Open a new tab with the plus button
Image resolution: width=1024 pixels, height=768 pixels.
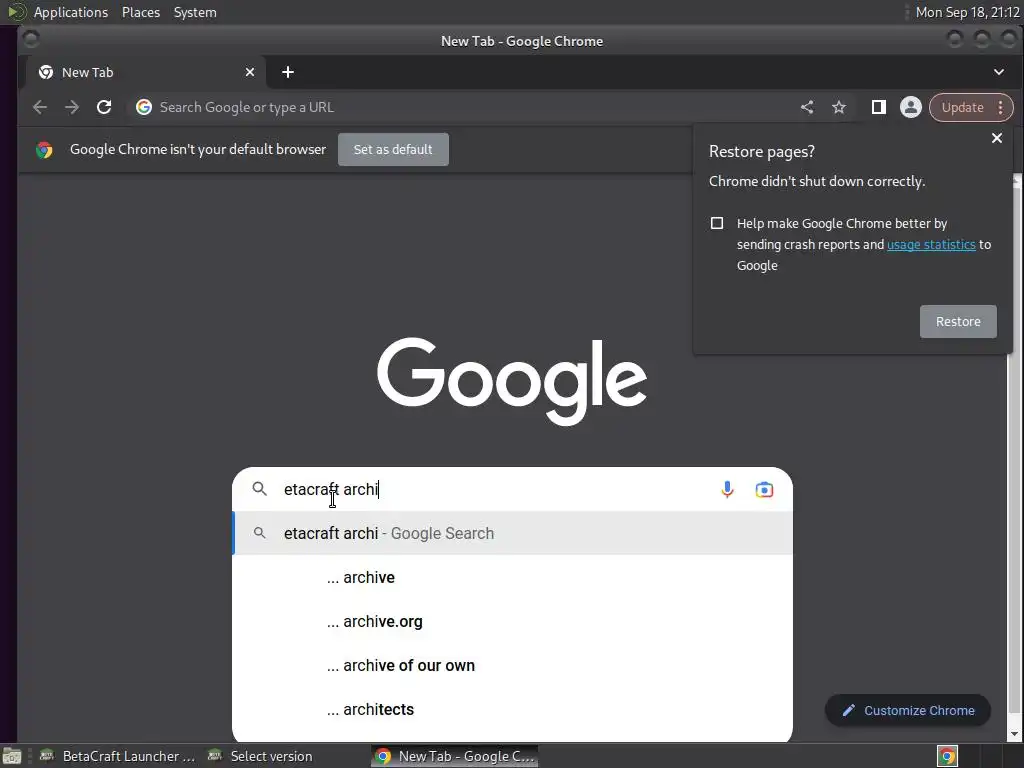[x=287, y=72]
